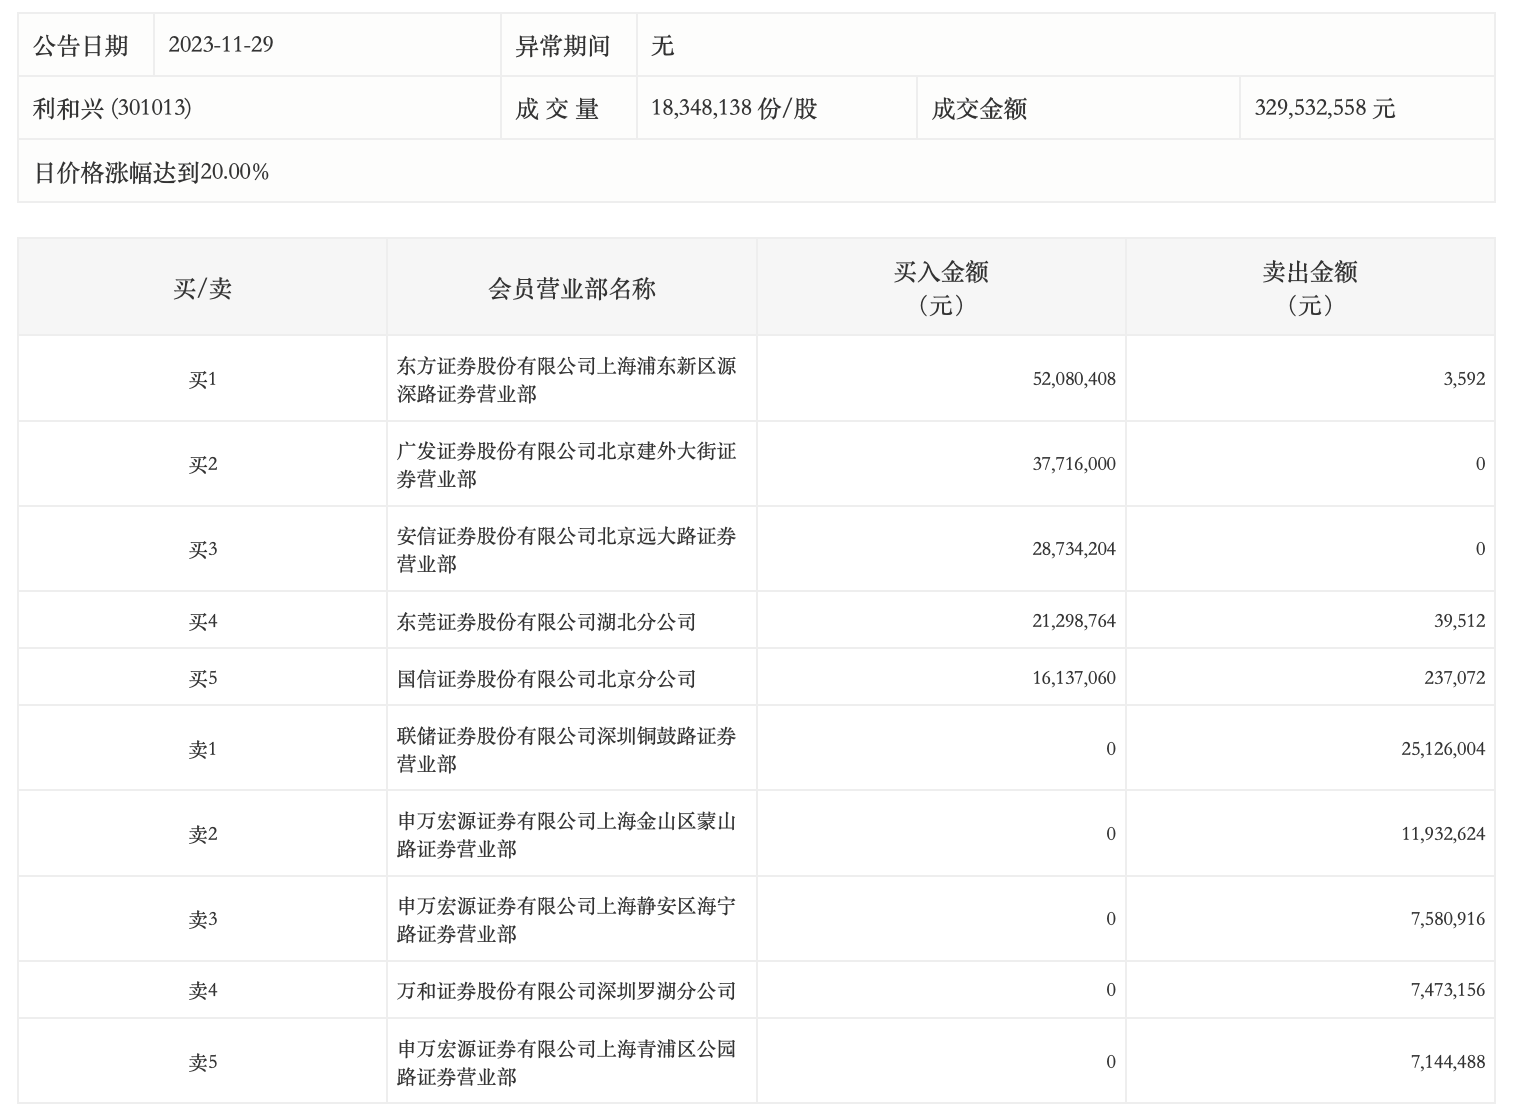Image resolution: width=1516 pixels, height=1114 pixels.
Task: Click the 买/卖 column header
Action: 202,289
